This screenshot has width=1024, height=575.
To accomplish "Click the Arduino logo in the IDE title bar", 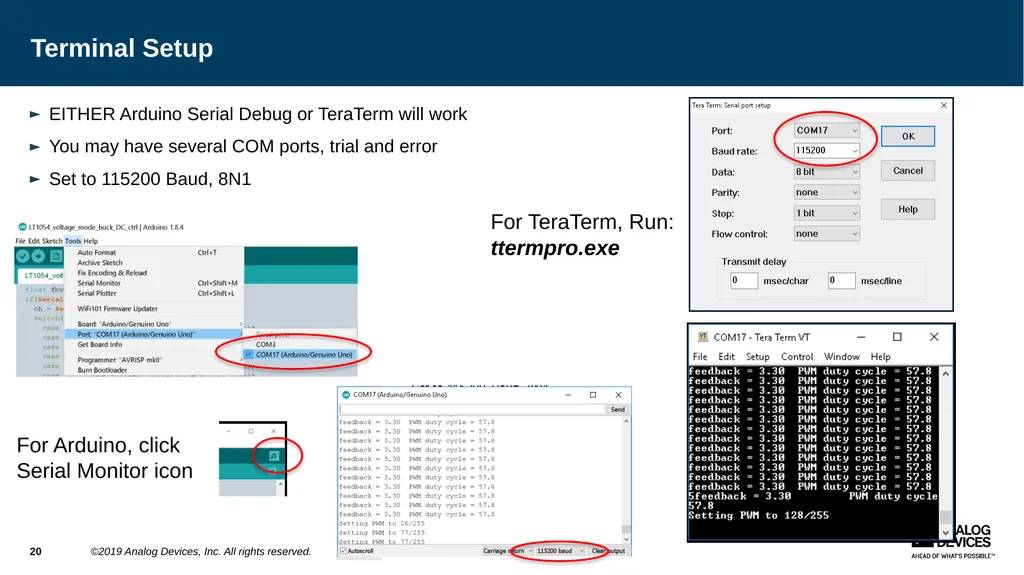I will pos(22,227).
